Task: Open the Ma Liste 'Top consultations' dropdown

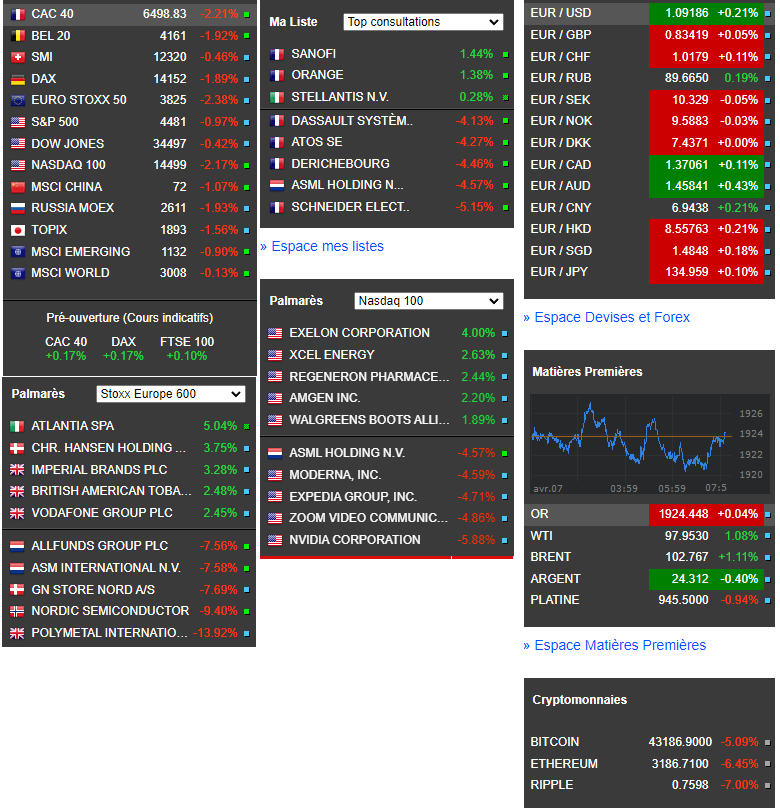Action: pos(423,22)
